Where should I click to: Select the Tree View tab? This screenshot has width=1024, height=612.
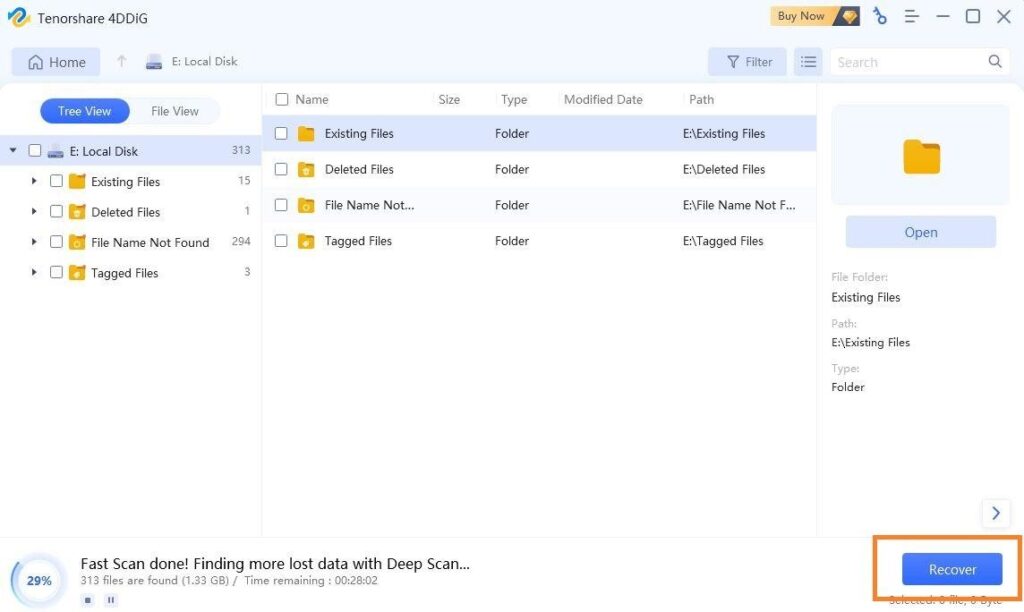pyautogui.click(x=85, y=111)
